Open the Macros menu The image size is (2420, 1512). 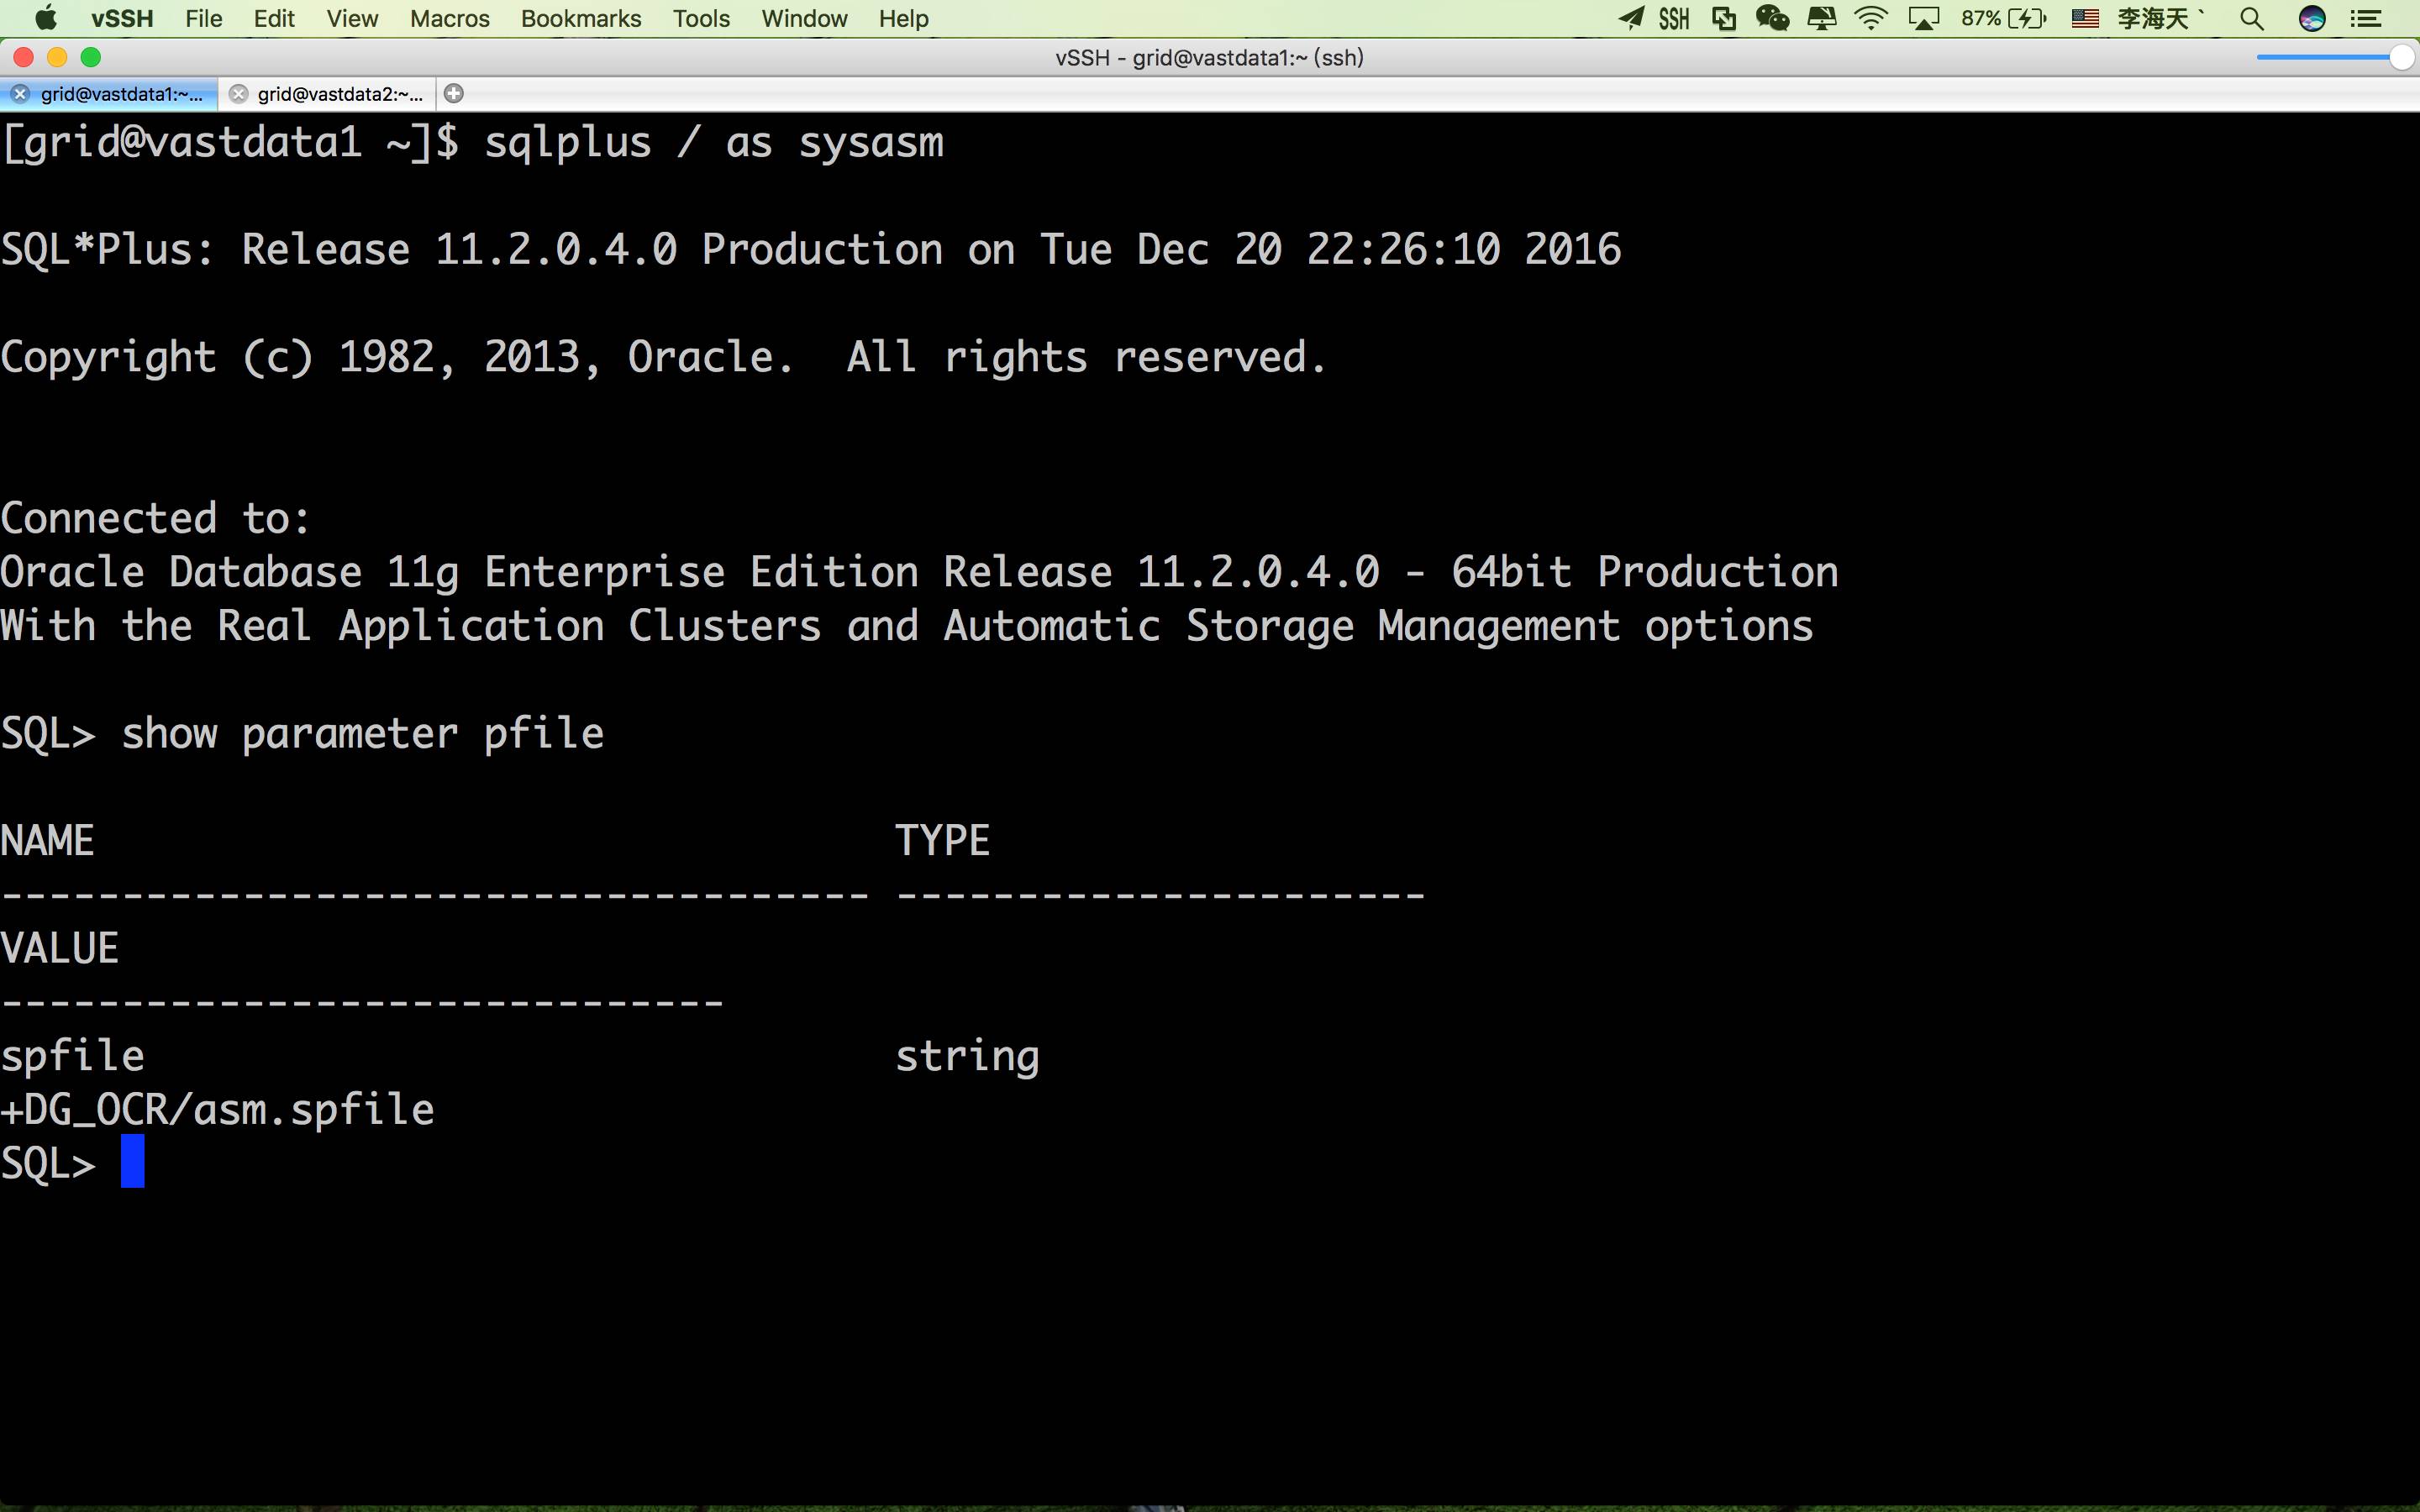tap(450, 18)
